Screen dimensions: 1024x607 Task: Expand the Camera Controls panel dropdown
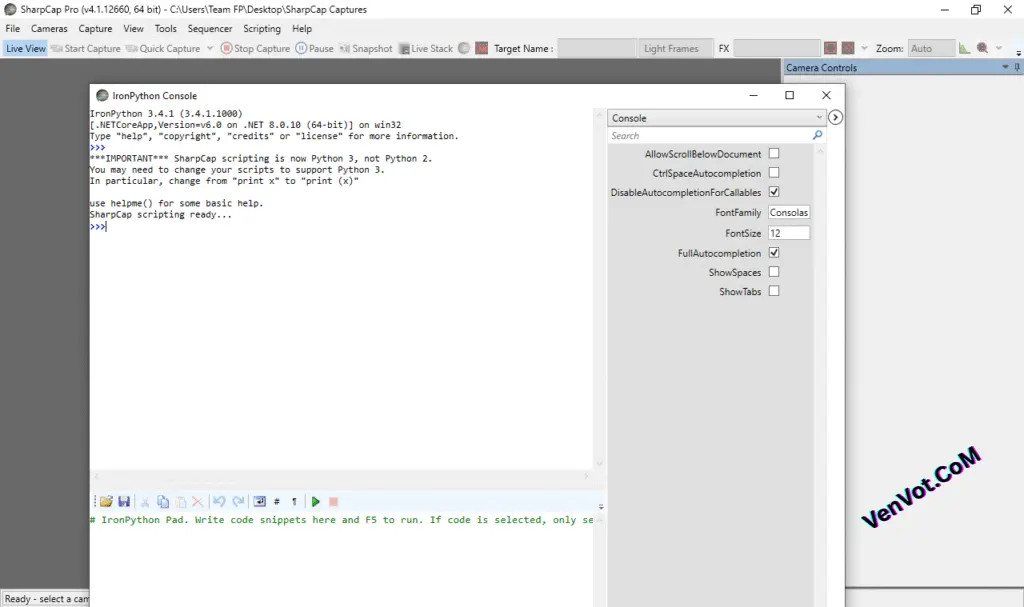[x=1006, y=67]
